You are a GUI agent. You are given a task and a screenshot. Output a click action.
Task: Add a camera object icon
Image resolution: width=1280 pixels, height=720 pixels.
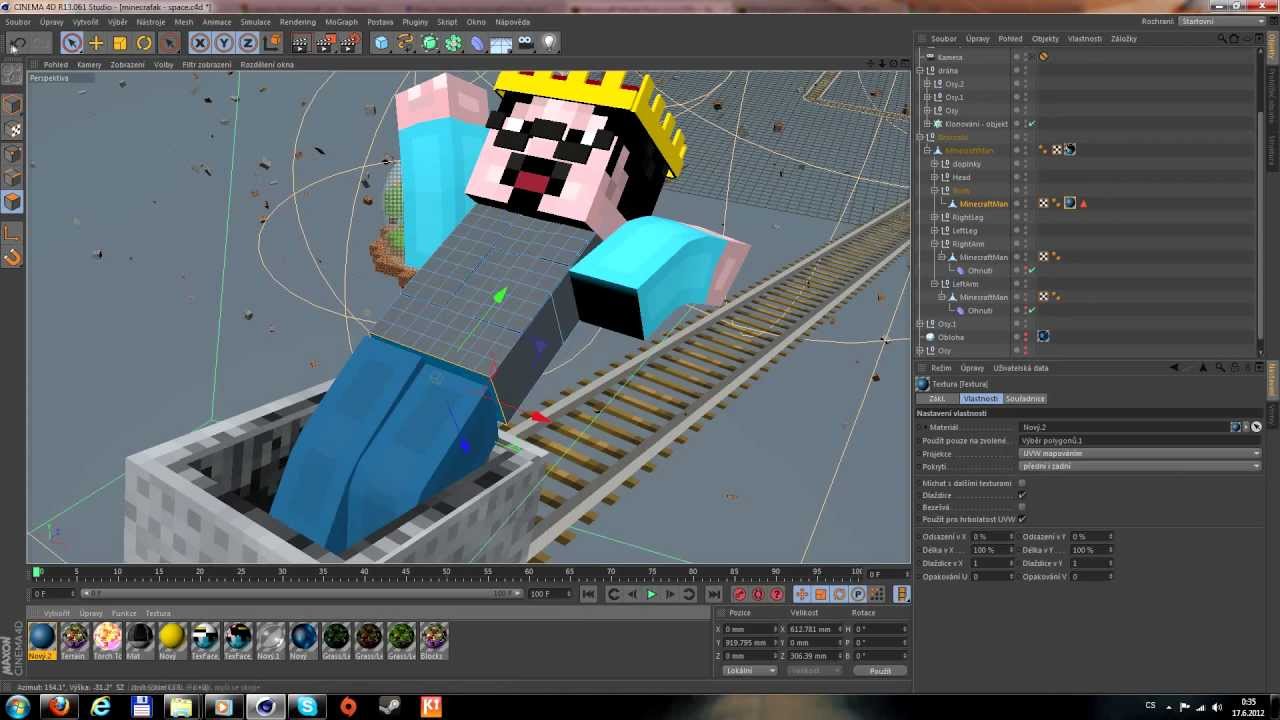(525, 43)
